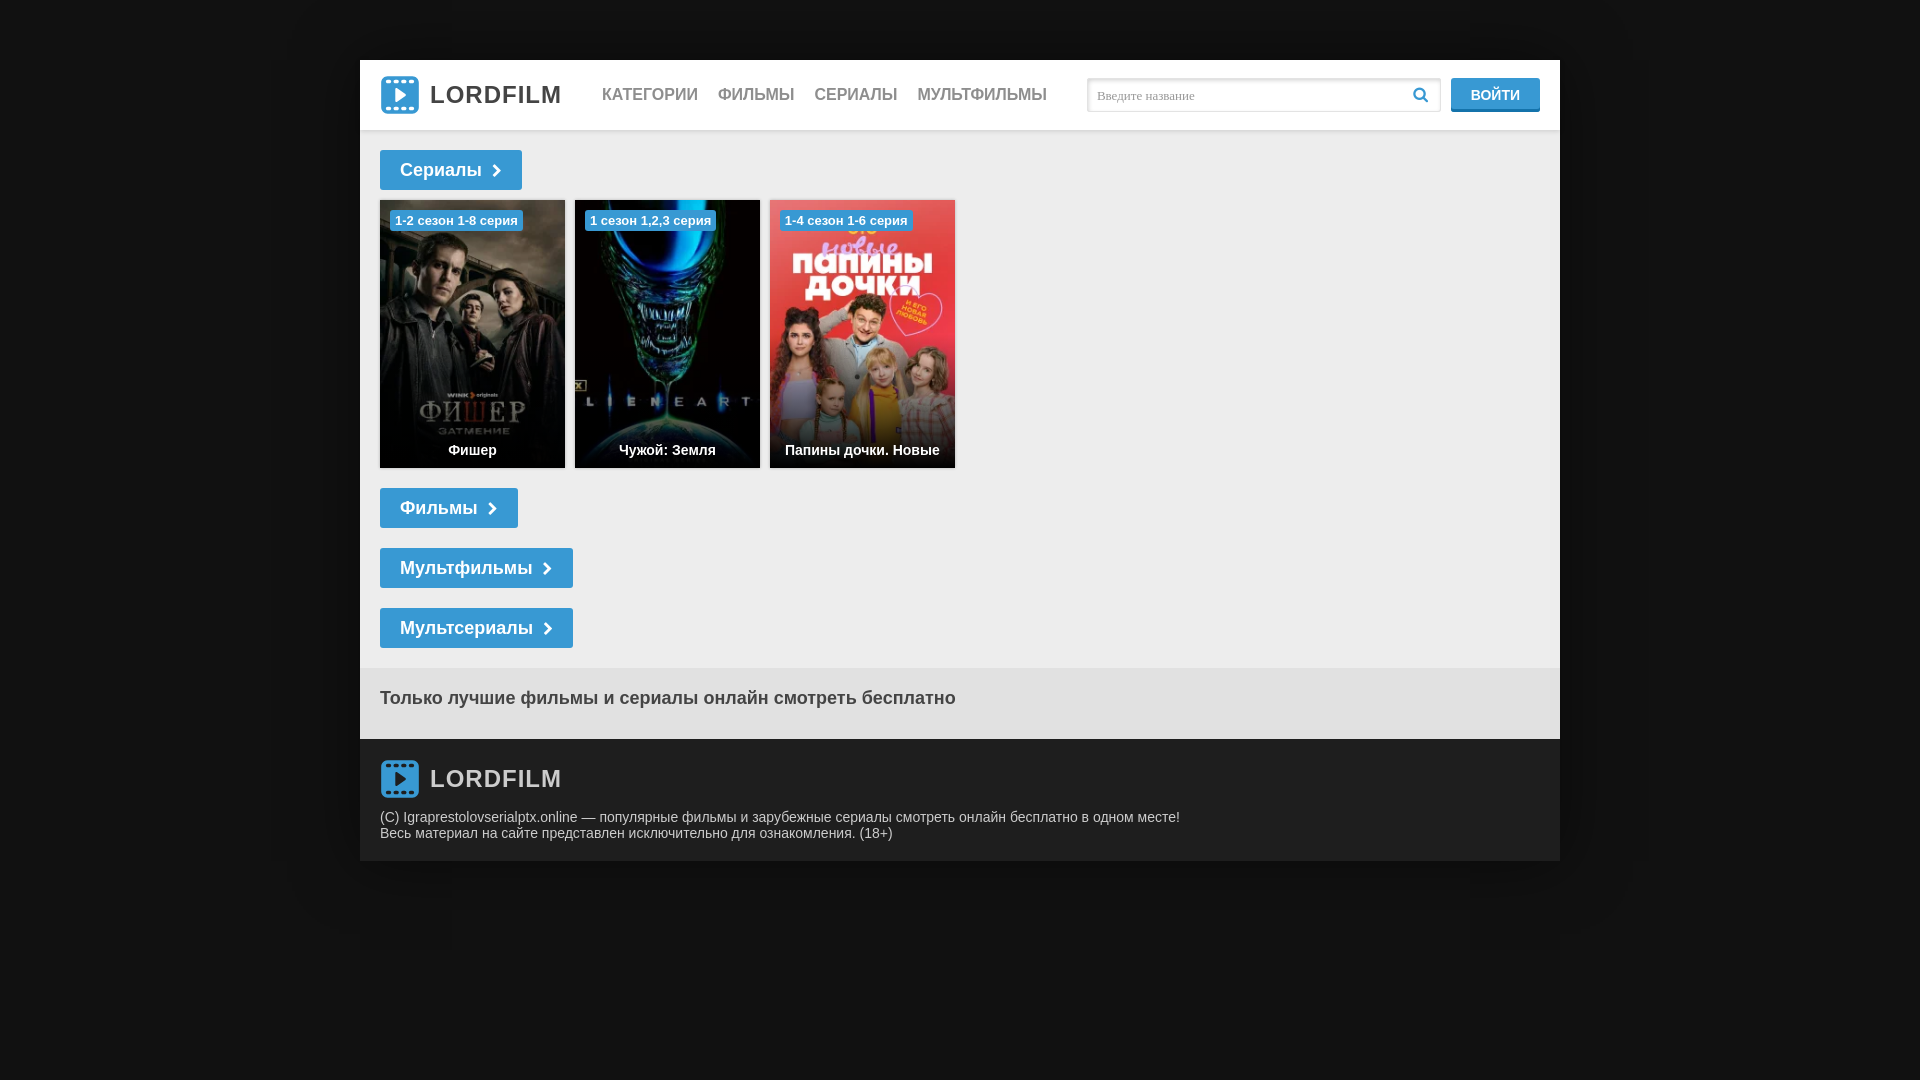The height and width of the screenshot is (1080, 1920).
Task: Open the Фильмы section button
Action: [449, 508]
